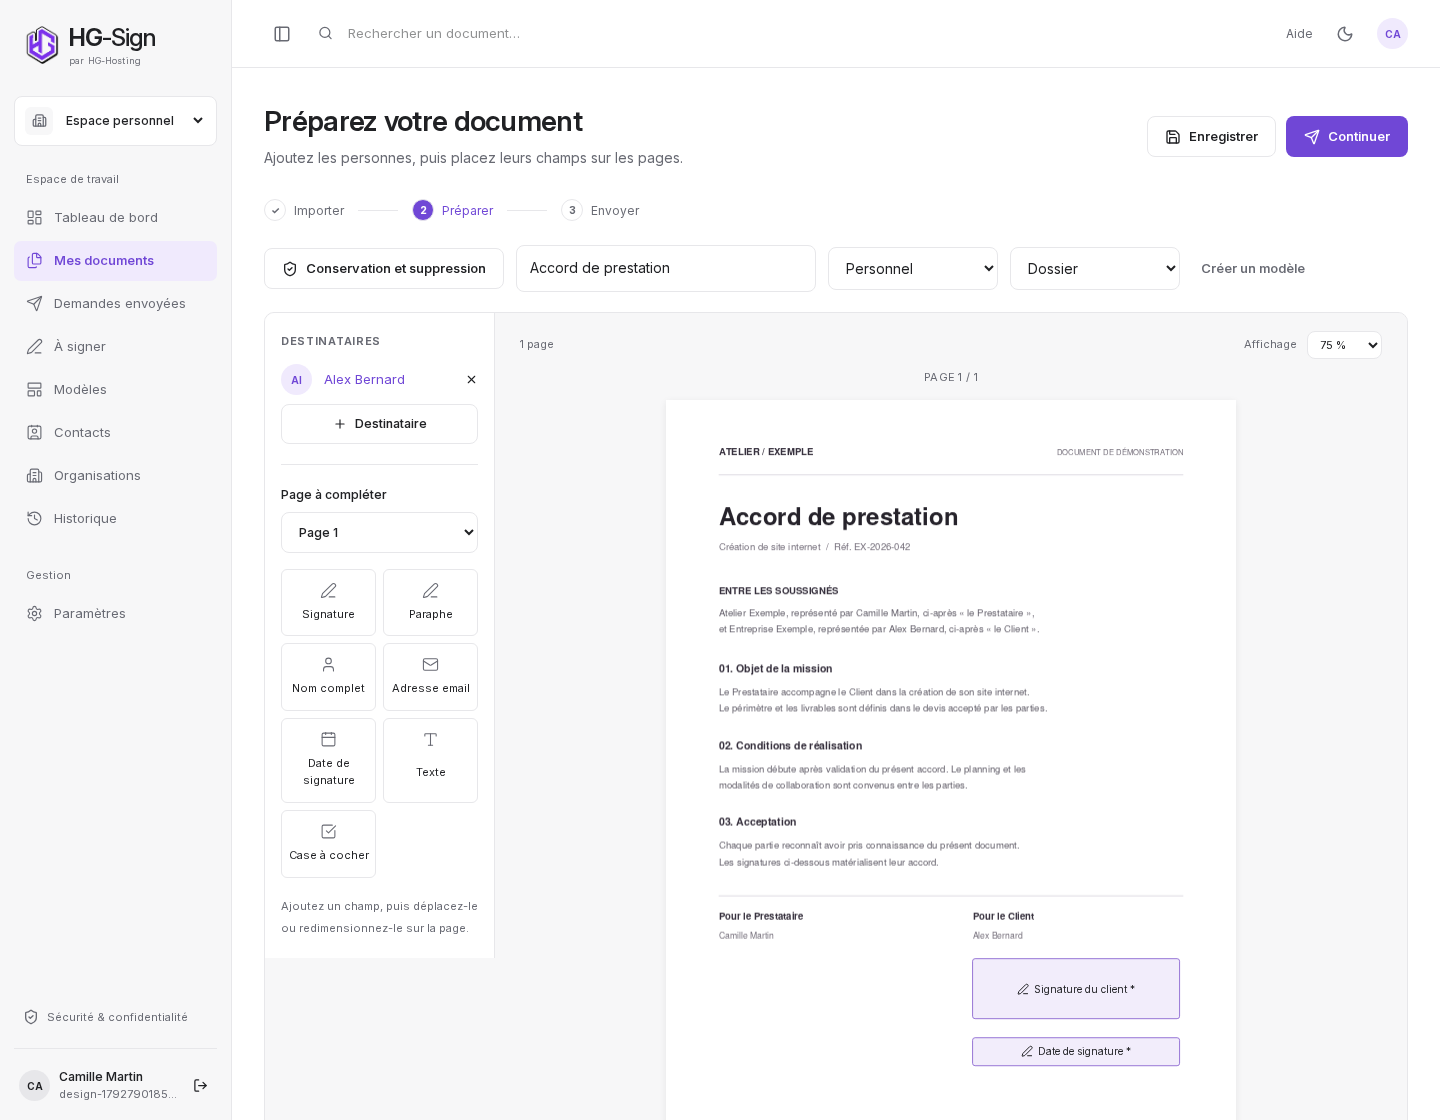Image resolution: width=1440 pixels, height=1120 pixels.
Task: Add a Date de signature field
Action: (328, 760)
